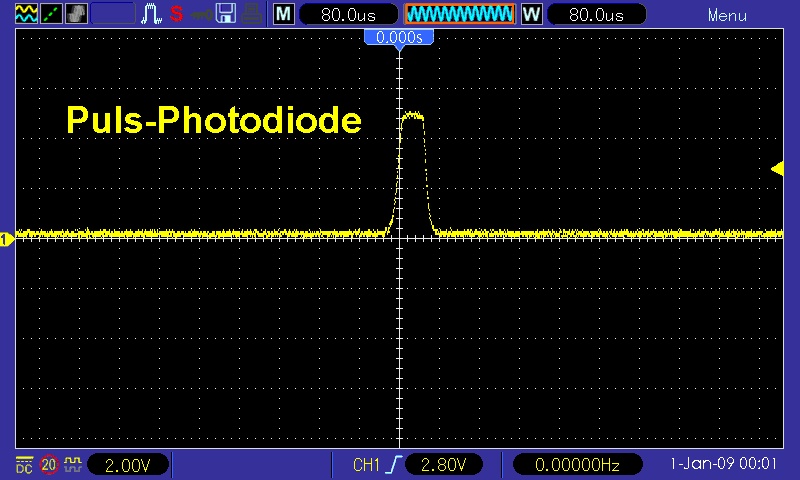Click the waveform memory position bar
Image resolution: width=800 pixels, height=480 pixels.
pyautogui.click(x=459, y=15)
